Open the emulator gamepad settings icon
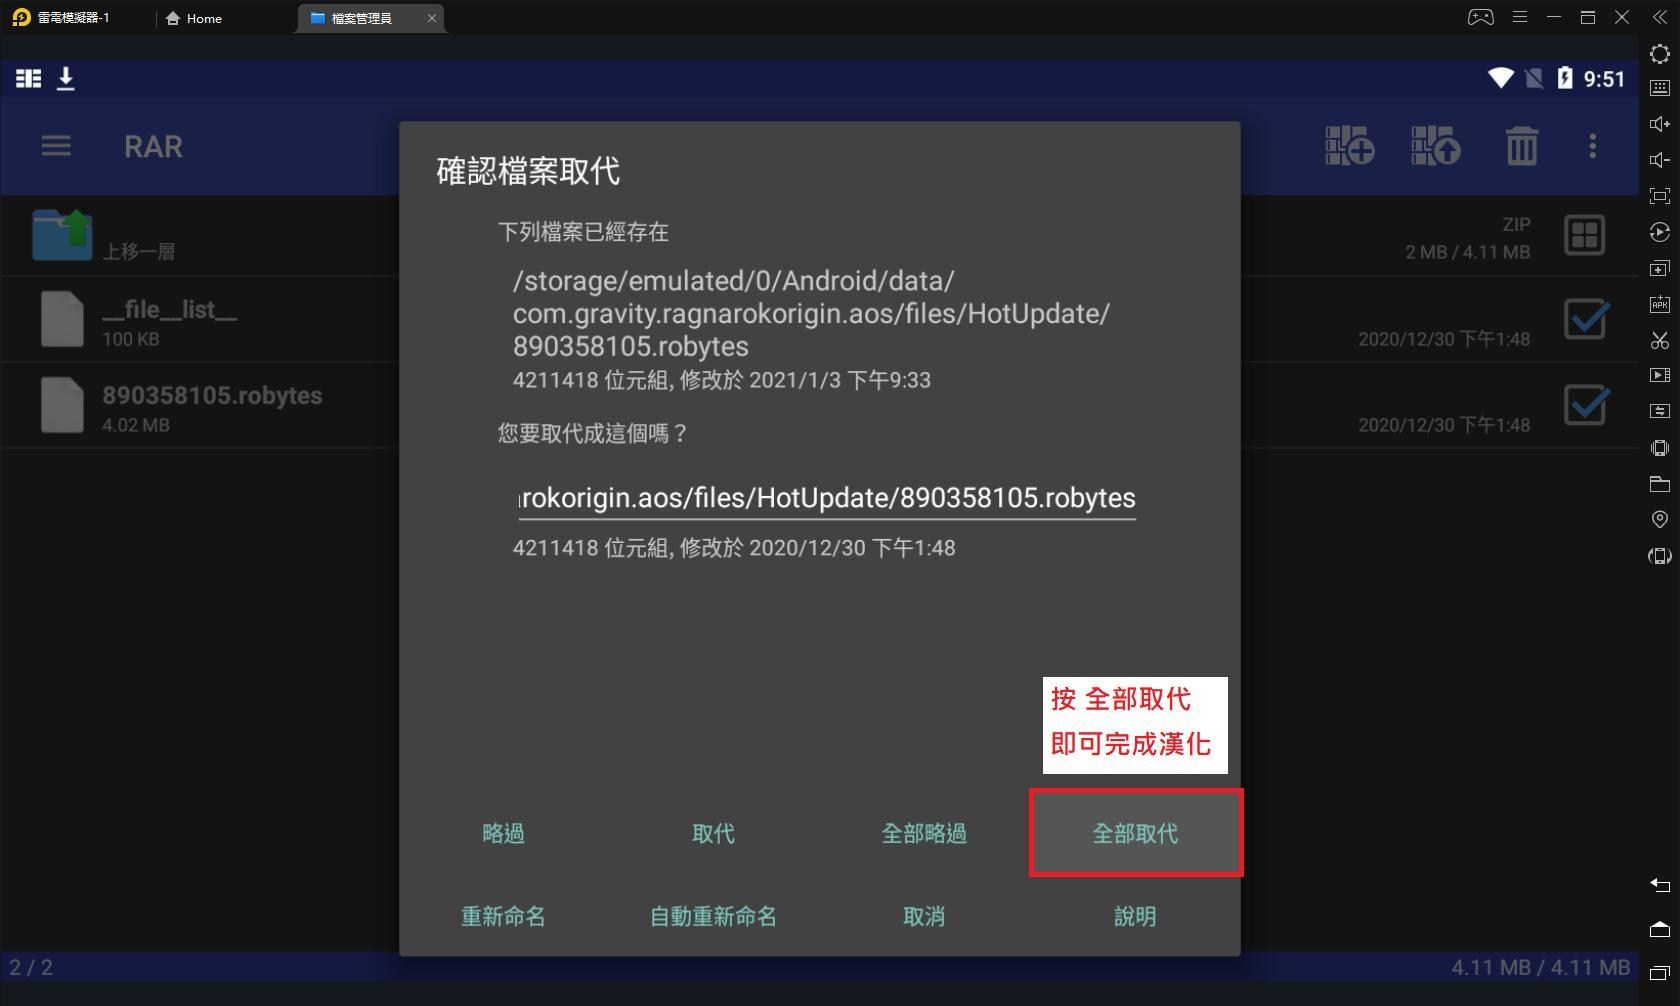Screen dimensions: 1680x1006 (1481, 17)
